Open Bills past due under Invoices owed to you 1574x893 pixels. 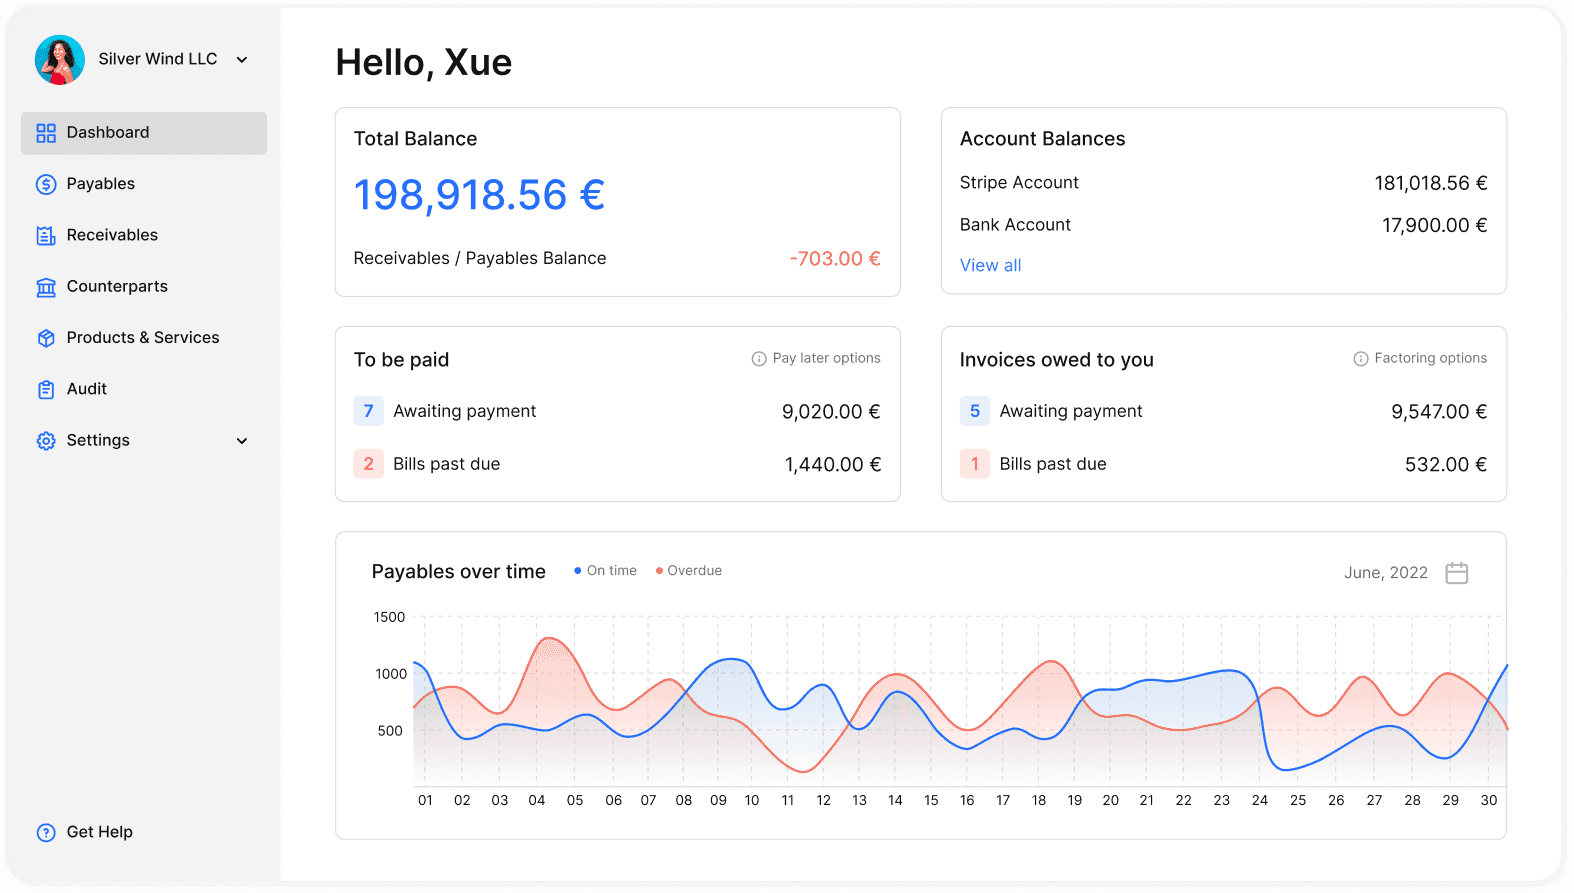[x=1053, y=464]
